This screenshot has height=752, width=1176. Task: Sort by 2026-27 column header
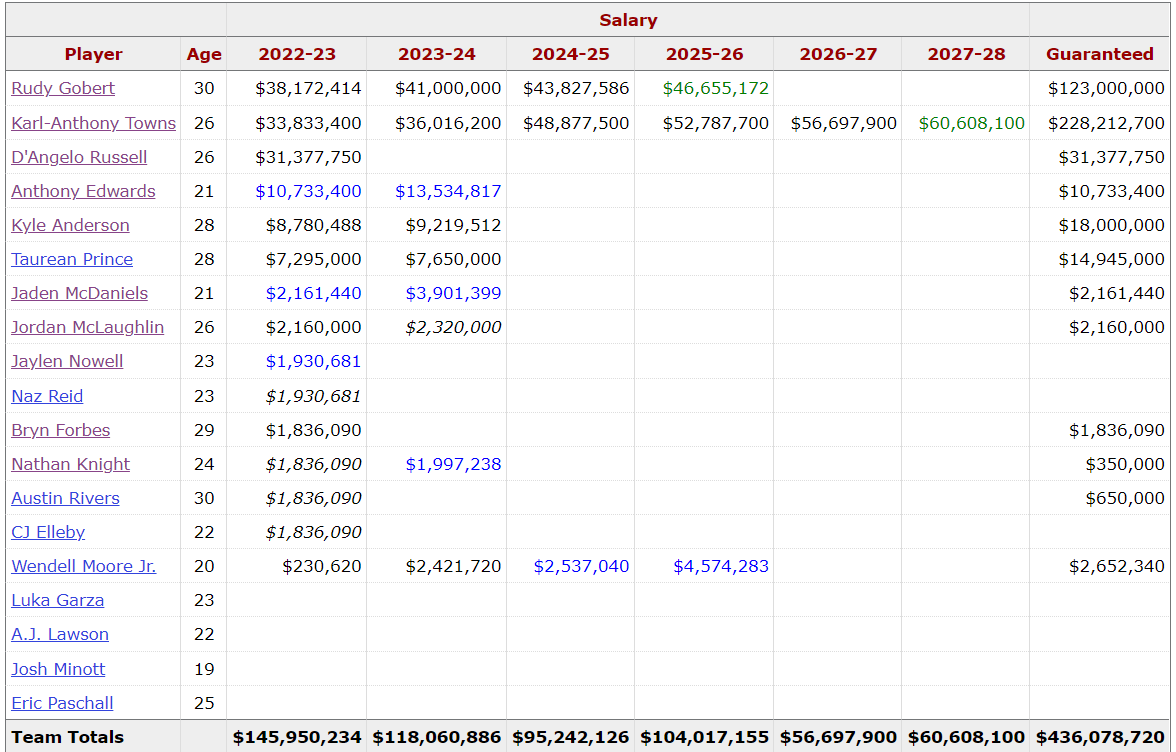[838, 54]
